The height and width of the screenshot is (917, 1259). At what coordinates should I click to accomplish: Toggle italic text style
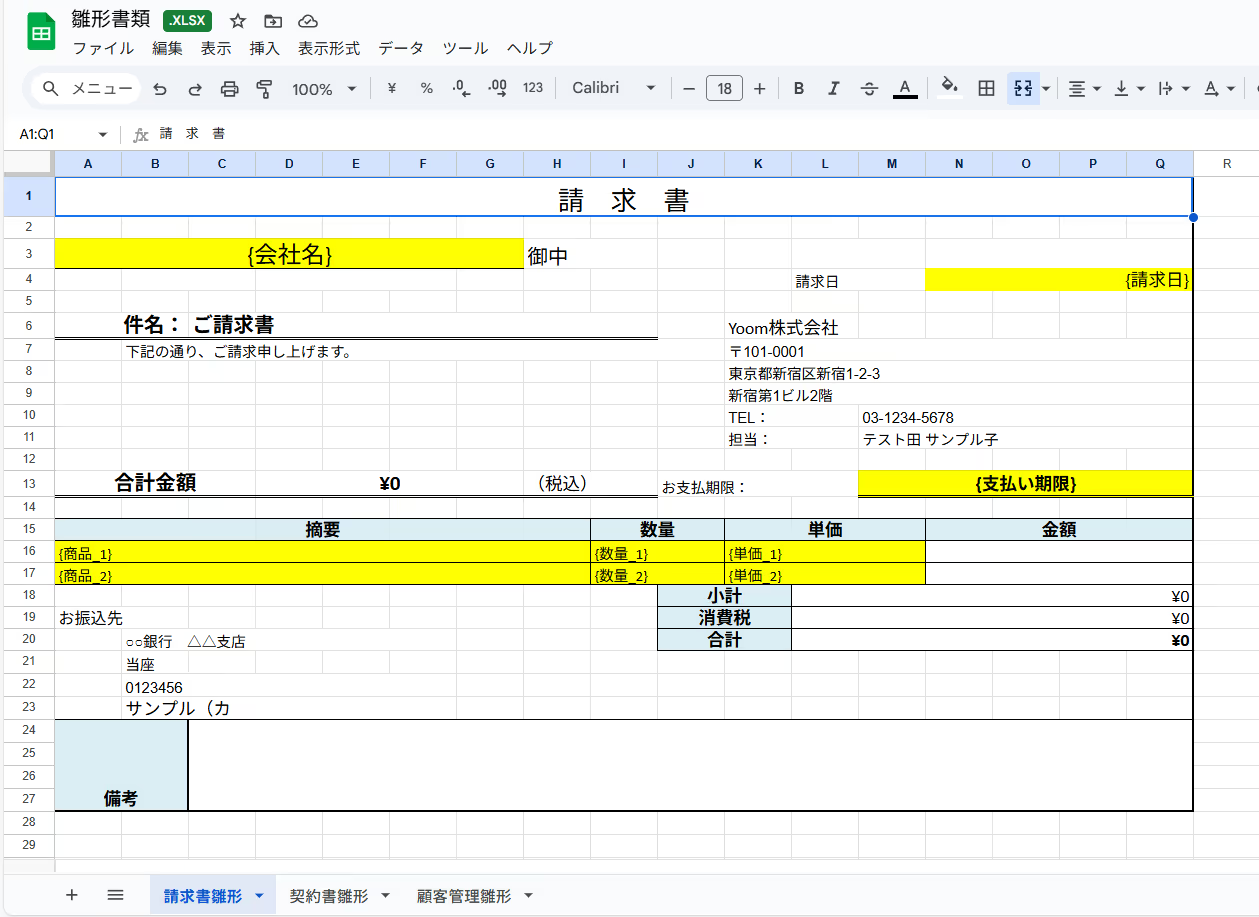point(833,88)
